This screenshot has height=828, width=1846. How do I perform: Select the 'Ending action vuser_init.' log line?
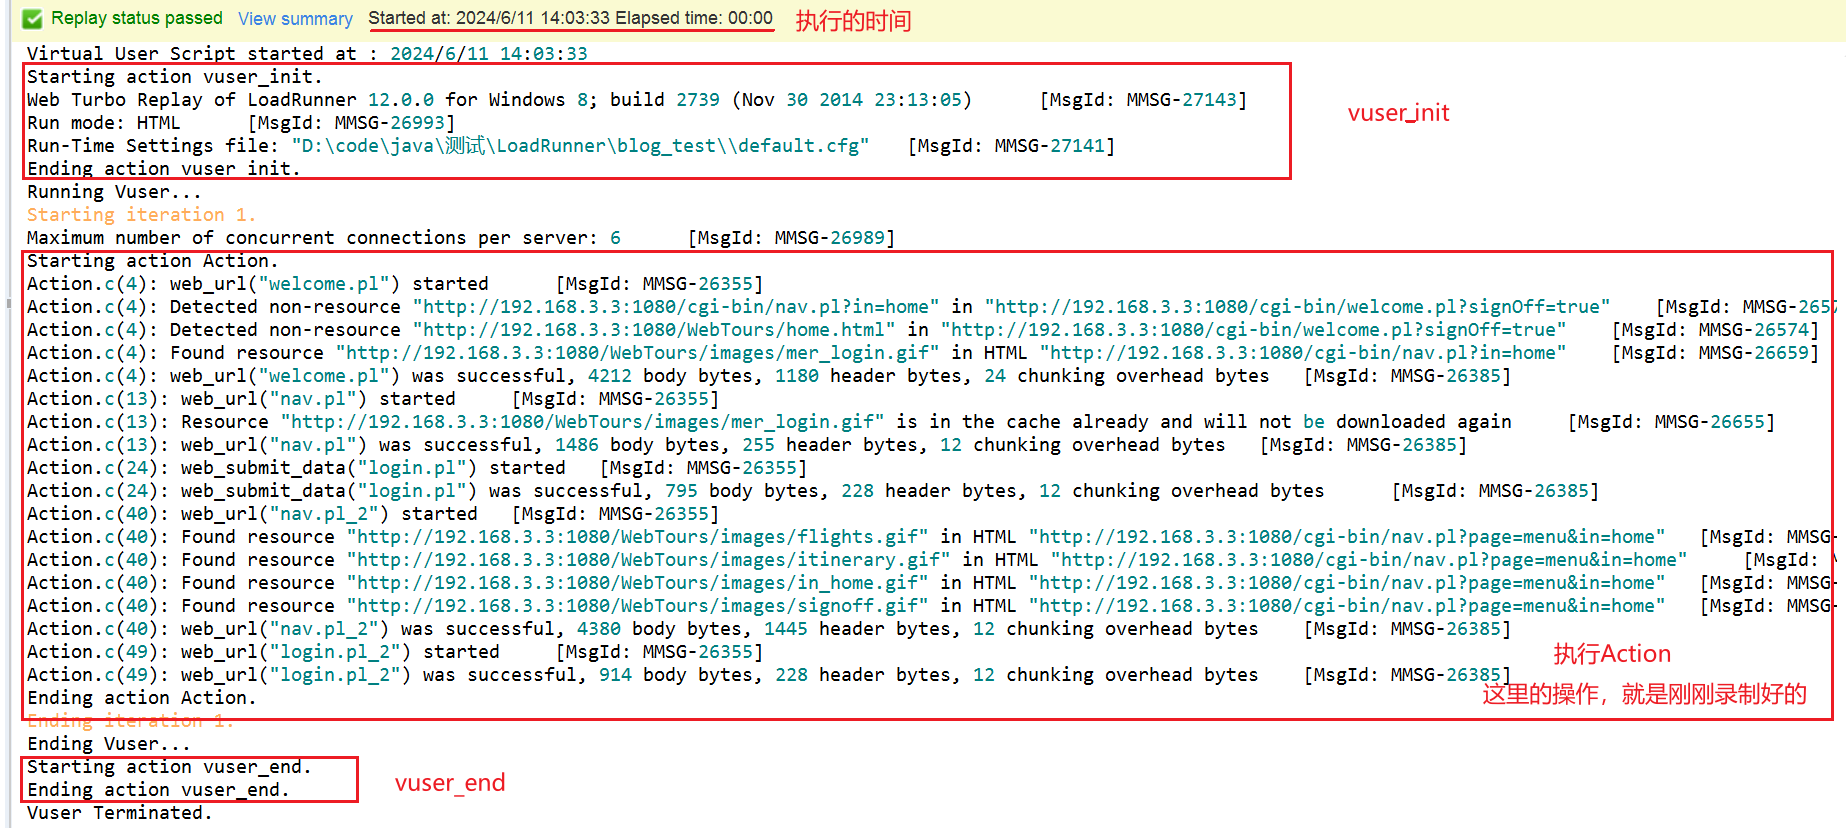[x=163, y=168]
